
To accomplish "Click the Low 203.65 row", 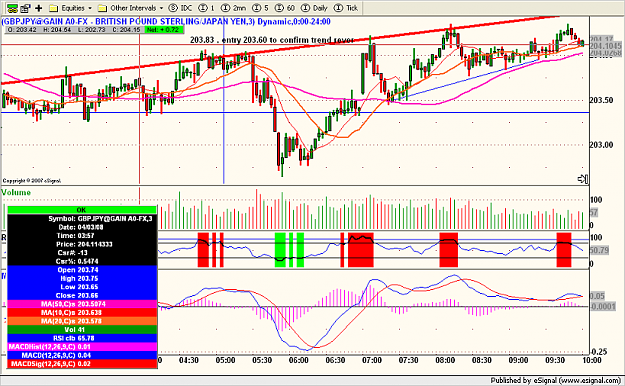I will click(82, 287).
